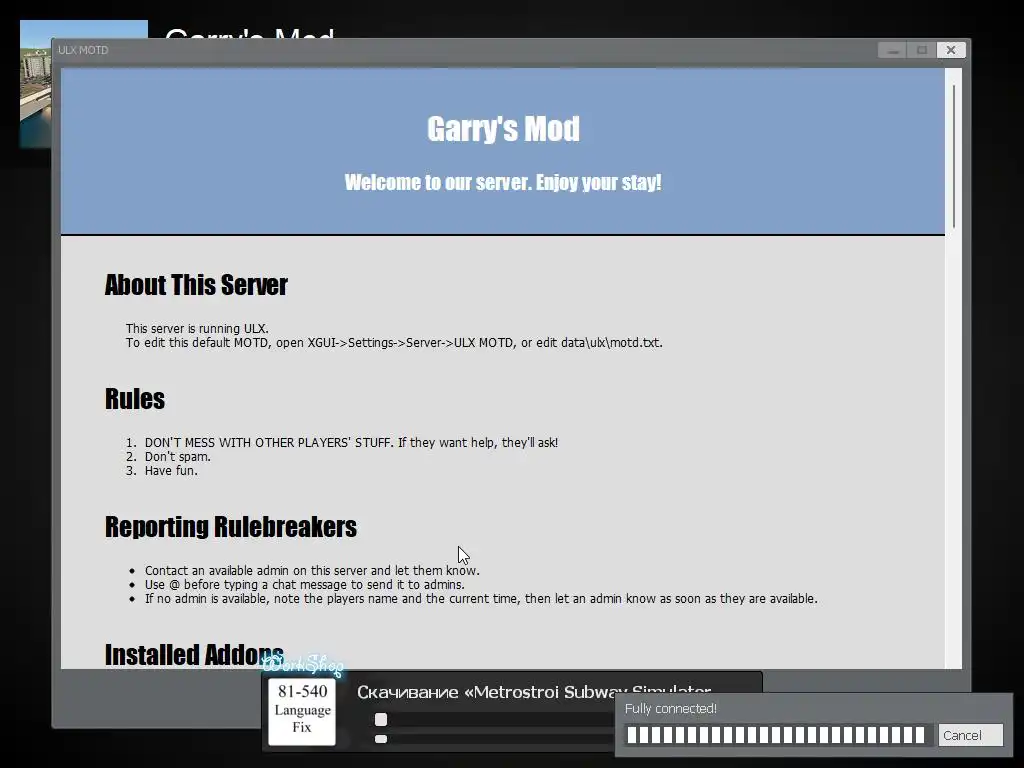This screenshot has width=1024, height=768.
Task: Click the Workshop logo above download panel
Action: 303,665
